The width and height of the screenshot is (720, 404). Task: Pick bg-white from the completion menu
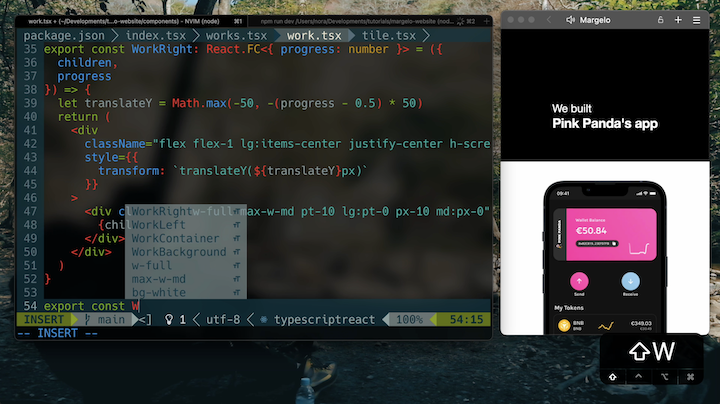coord(159,292)
